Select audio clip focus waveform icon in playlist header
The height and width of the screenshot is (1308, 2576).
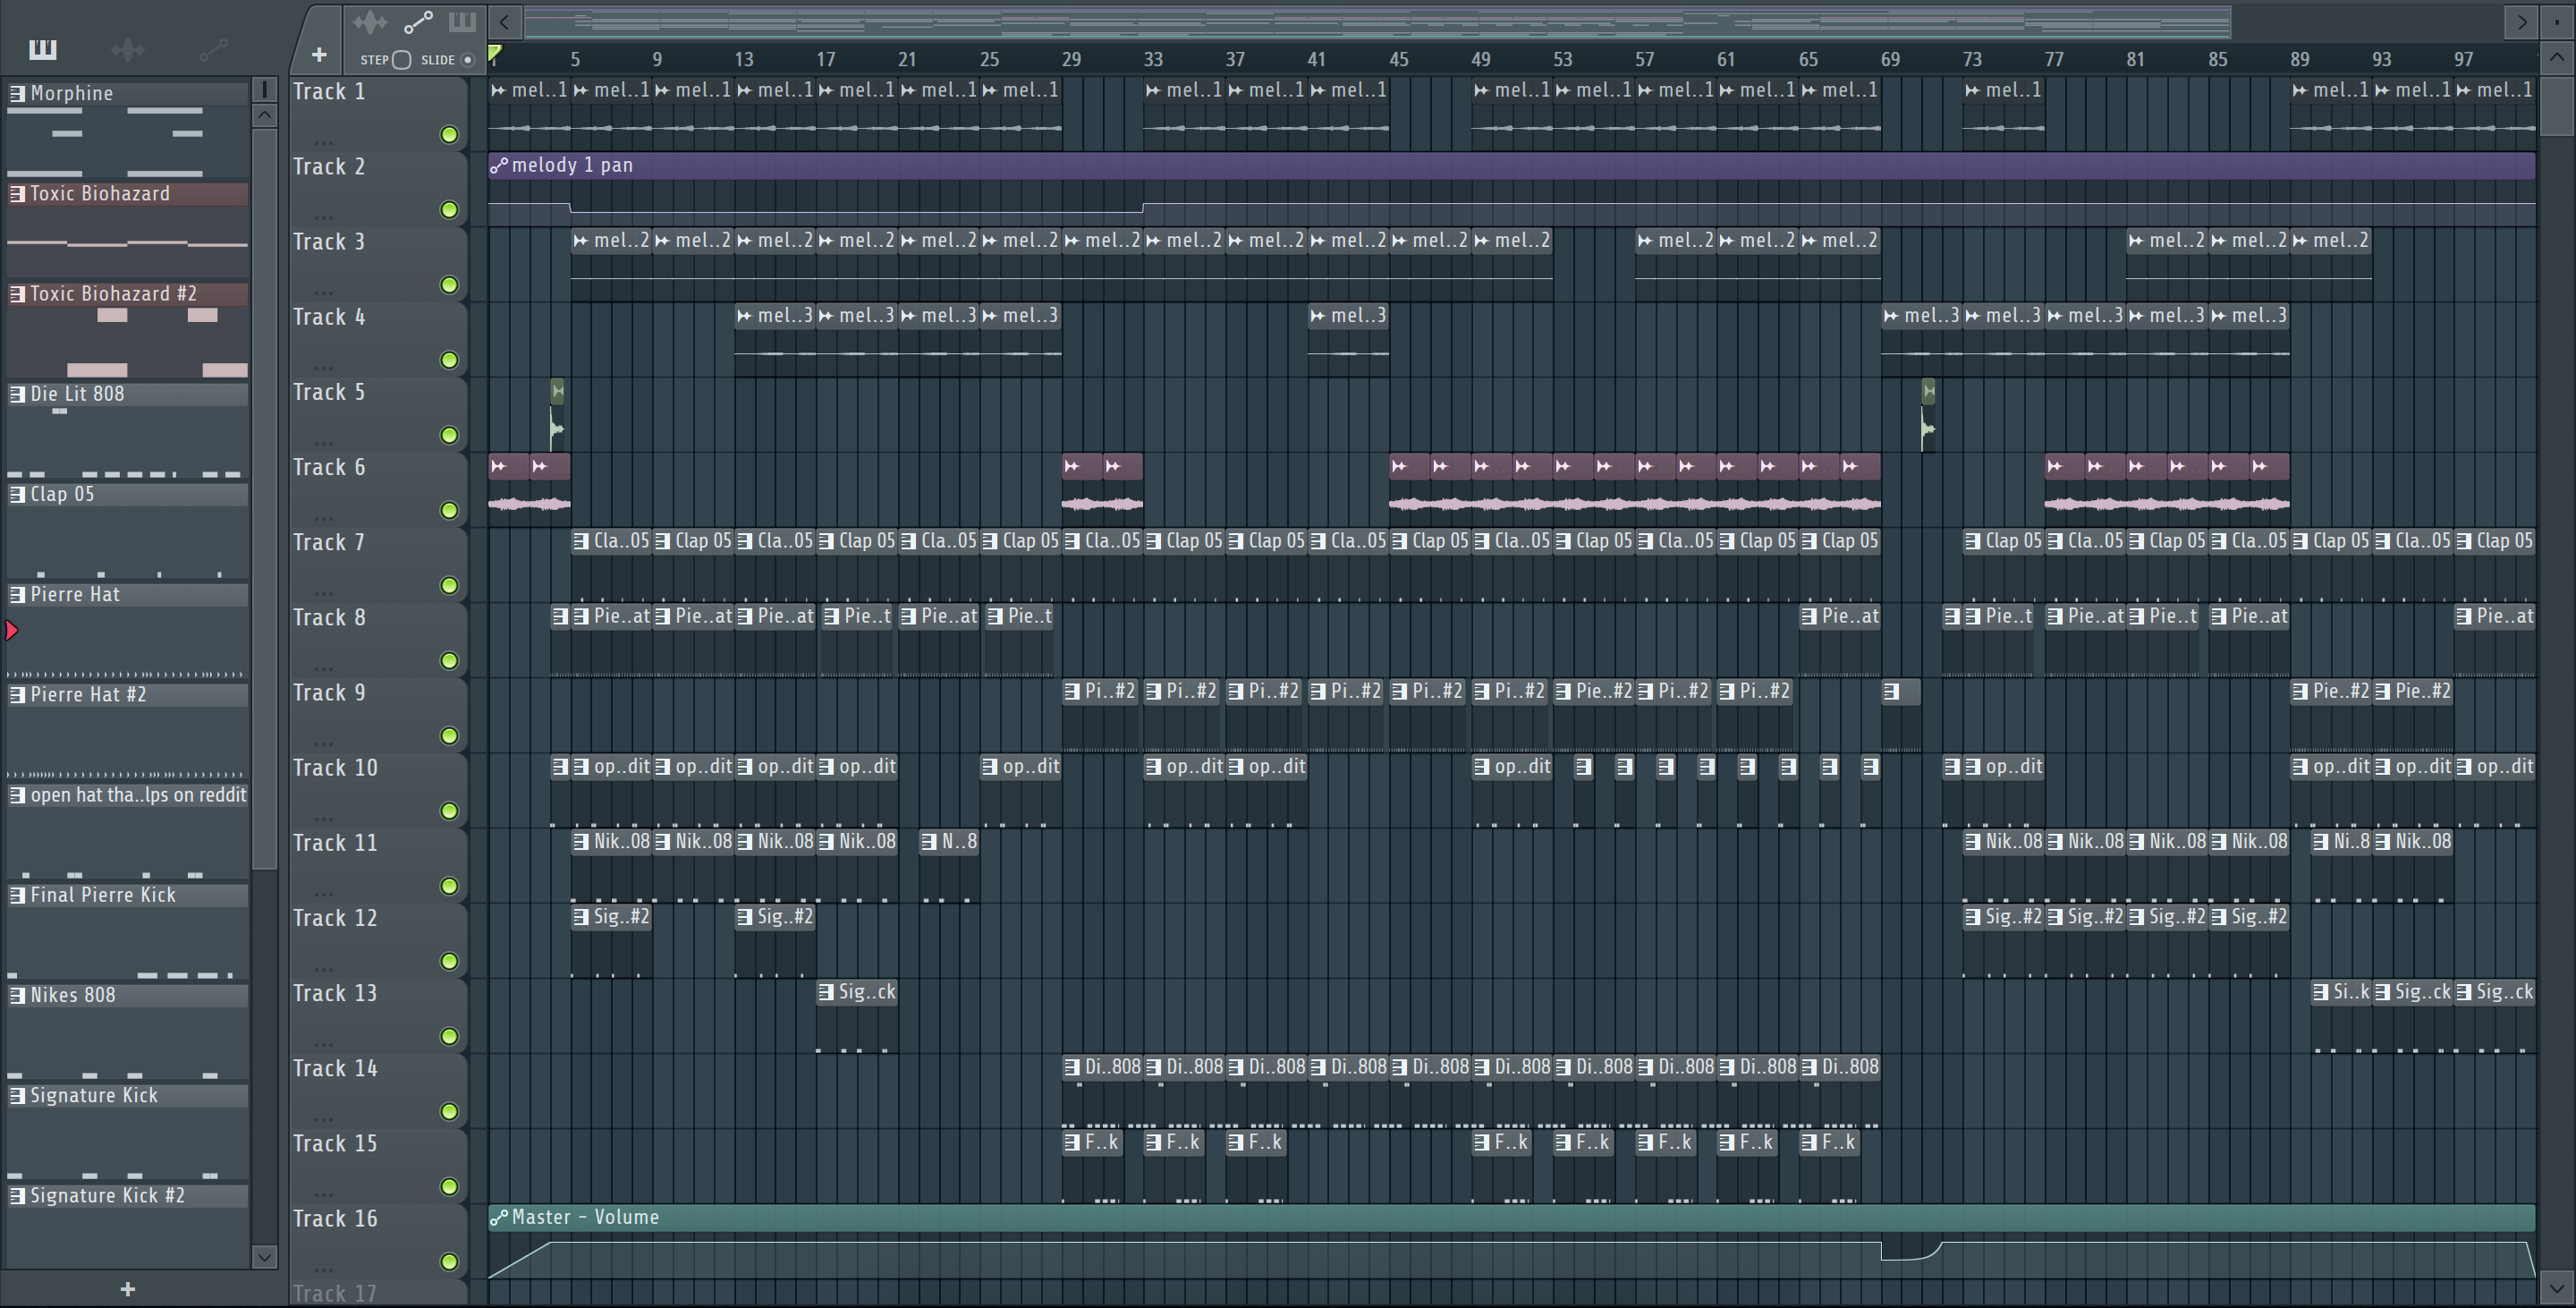tap(370, 21)
